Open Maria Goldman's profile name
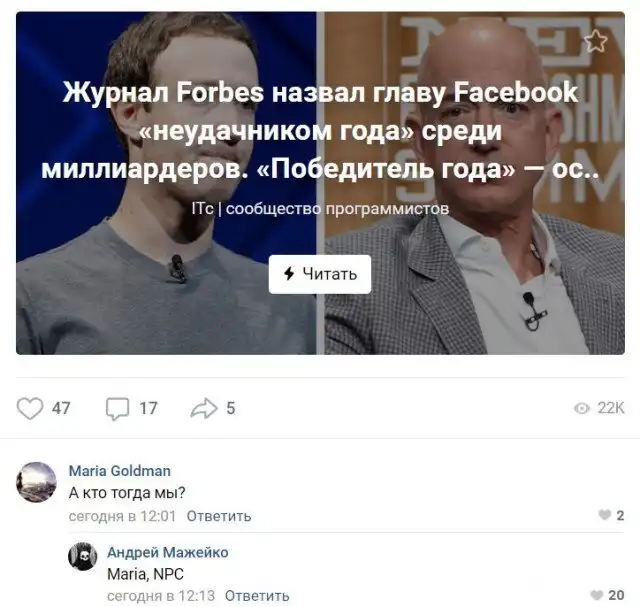 (120, 471)
